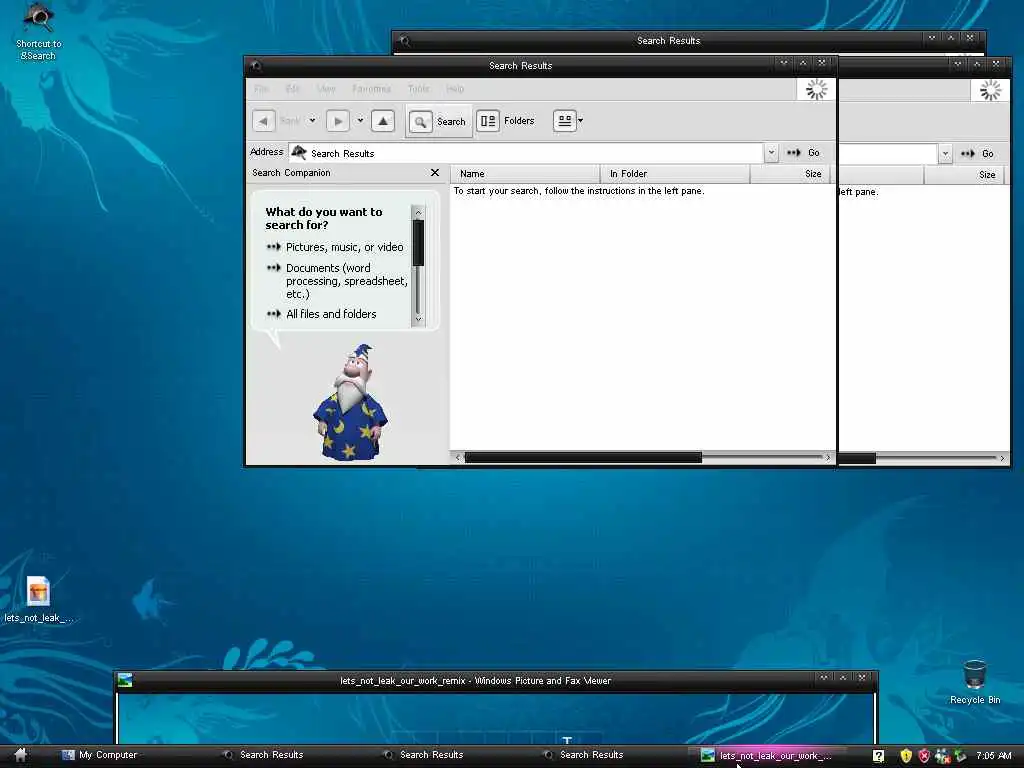Sort by Size column in right-side window
The height and width of the screenshot is (768, 1024).
click(967, 174)
